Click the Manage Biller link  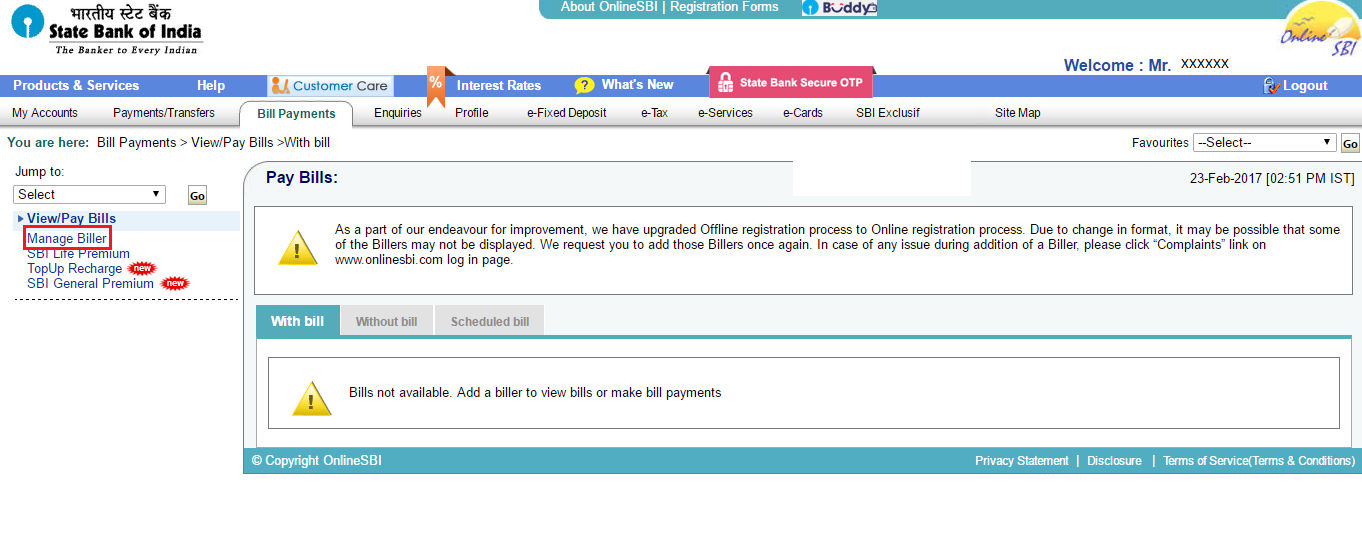click(67, 238)
